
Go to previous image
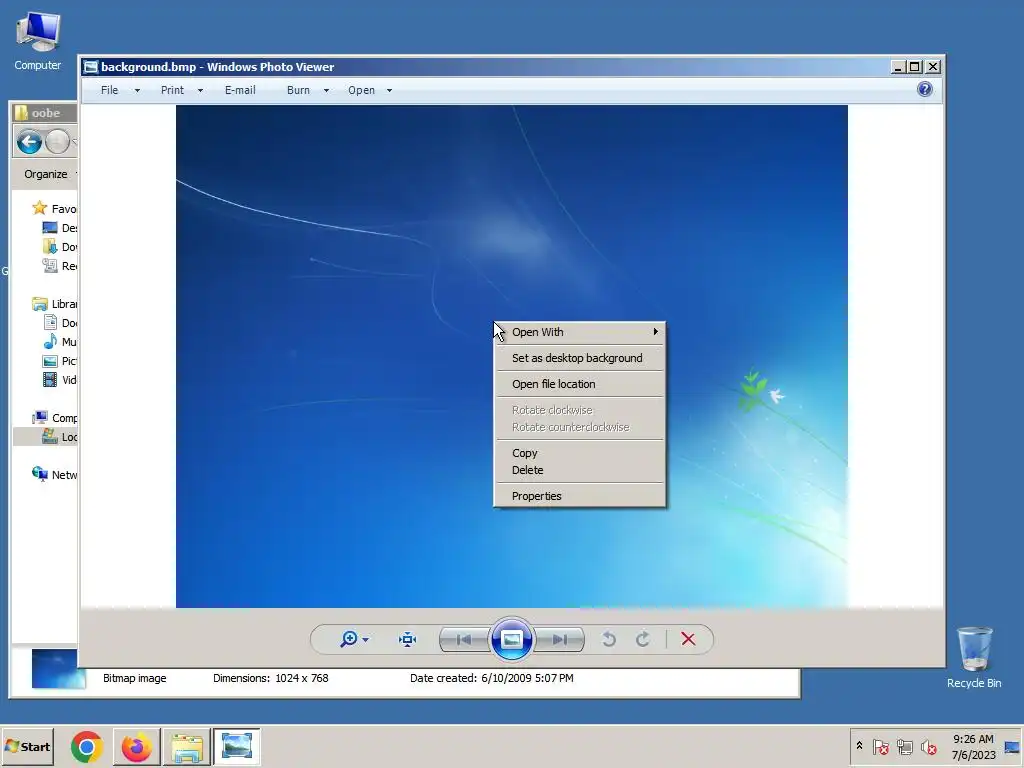pos(464,639)
